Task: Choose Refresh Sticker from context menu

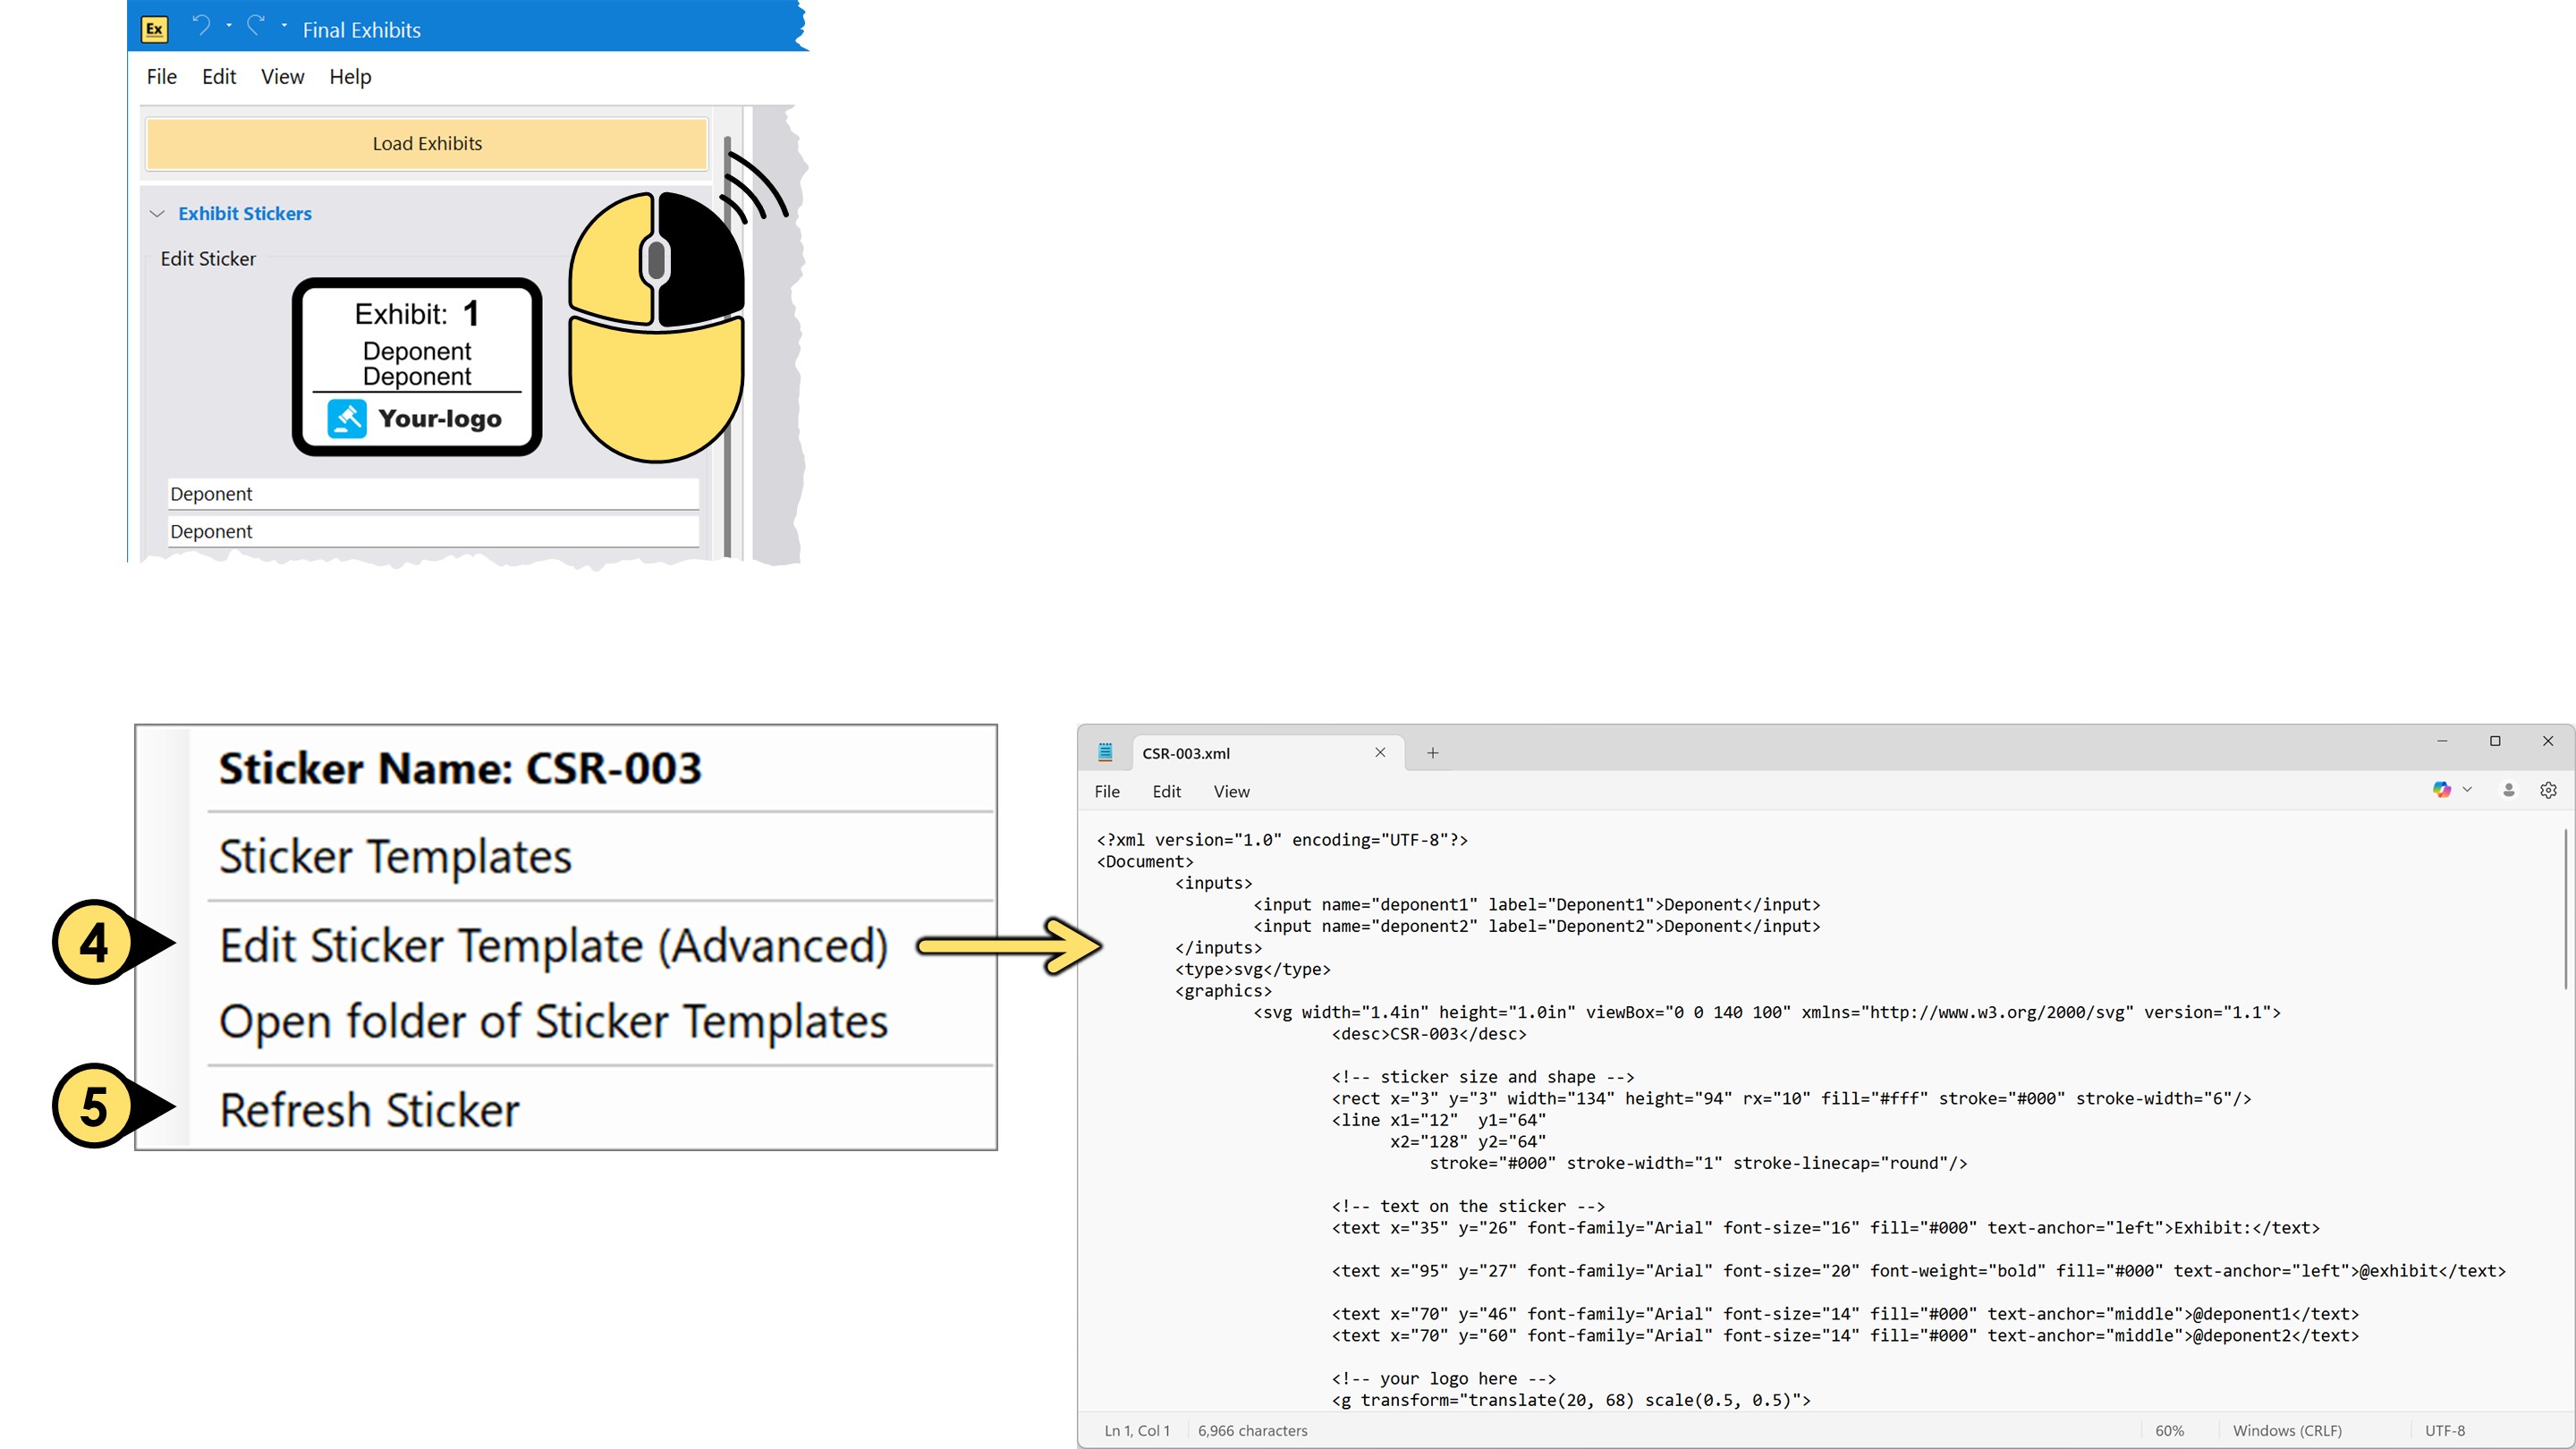Action: pos(369,1110)
